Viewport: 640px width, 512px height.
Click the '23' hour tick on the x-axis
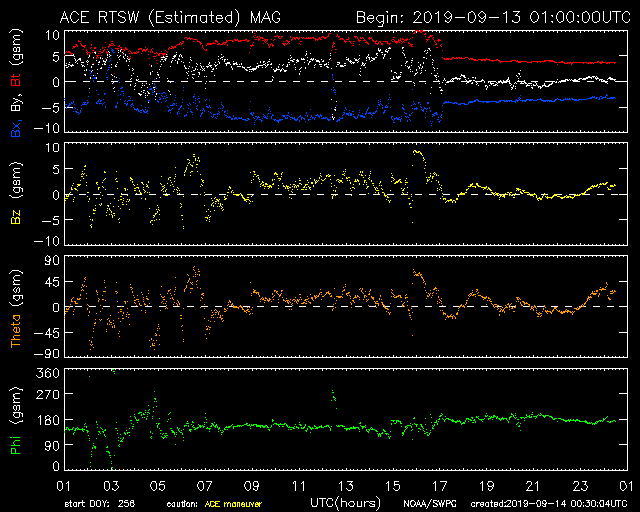[x=579, y=485]
